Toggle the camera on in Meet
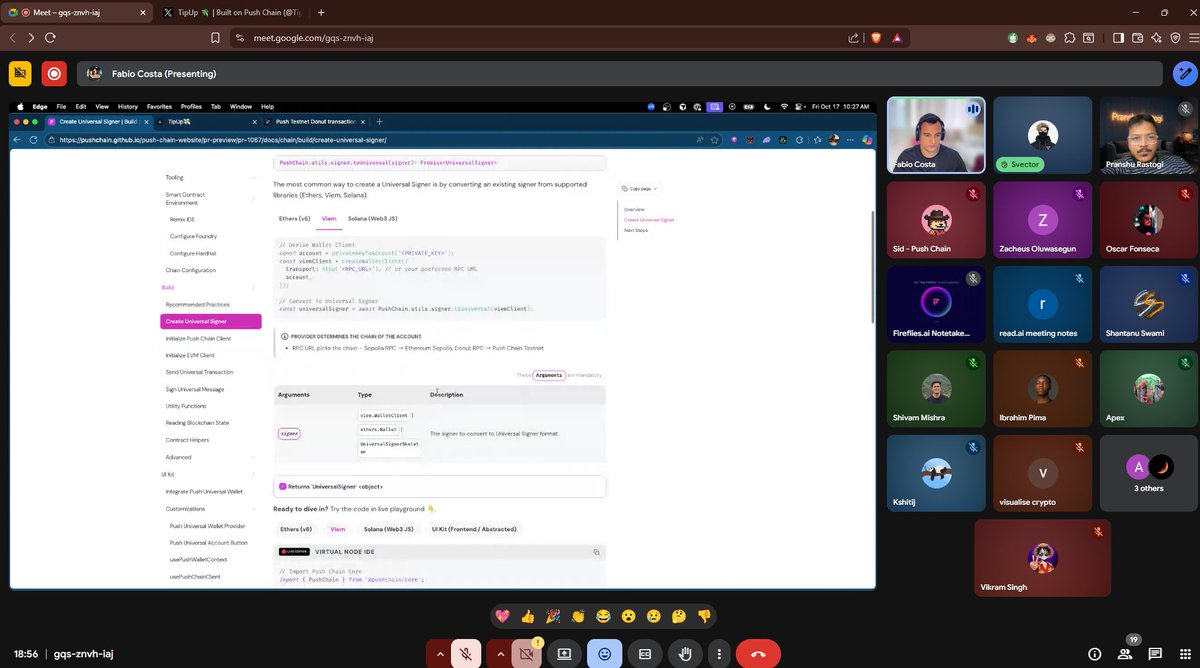Screen dimensions: 1200x668 click(x=525, y=654)
